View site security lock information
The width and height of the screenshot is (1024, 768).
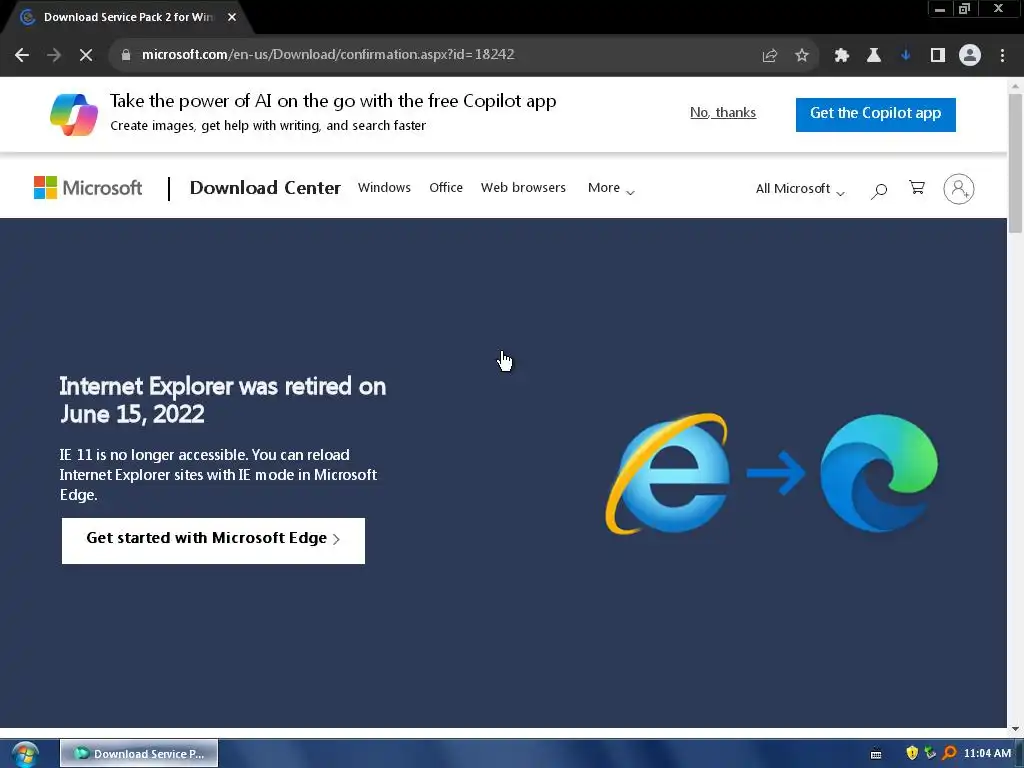tap(126, 55)
